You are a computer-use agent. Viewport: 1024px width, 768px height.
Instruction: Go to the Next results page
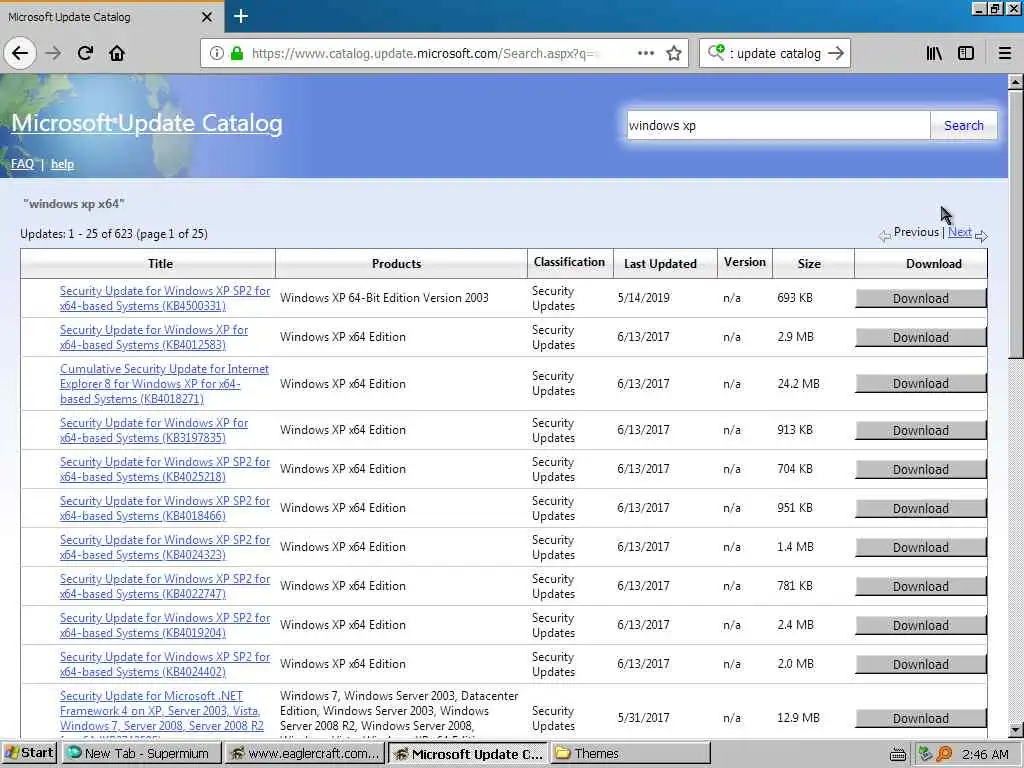click(x=959, y=232)
